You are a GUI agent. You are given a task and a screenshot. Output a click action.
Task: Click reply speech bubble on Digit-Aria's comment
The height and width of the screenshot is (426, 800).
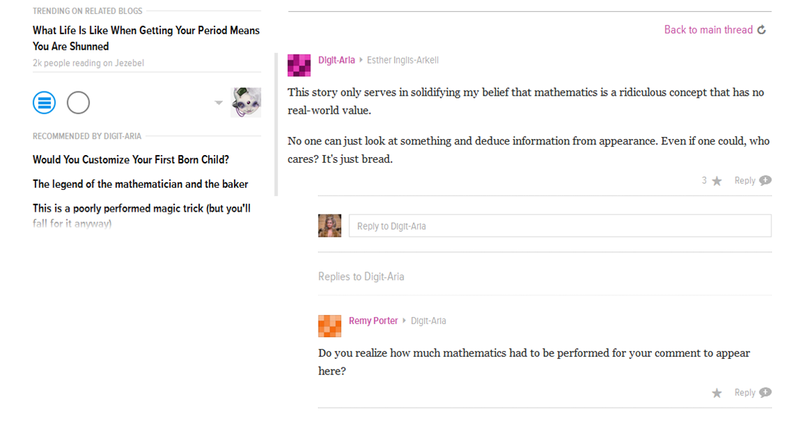pos(765,181)
